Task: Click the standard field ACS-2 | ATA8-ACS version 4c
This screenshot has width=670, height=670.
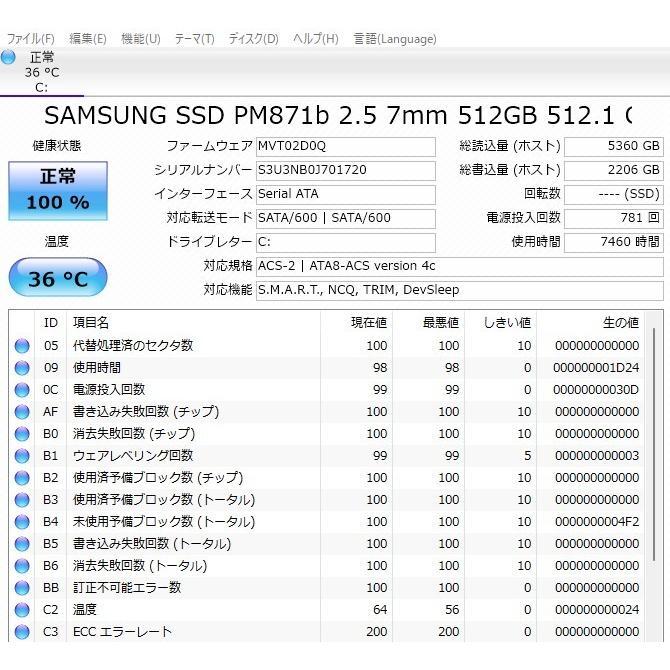Action: pos(460,267)
